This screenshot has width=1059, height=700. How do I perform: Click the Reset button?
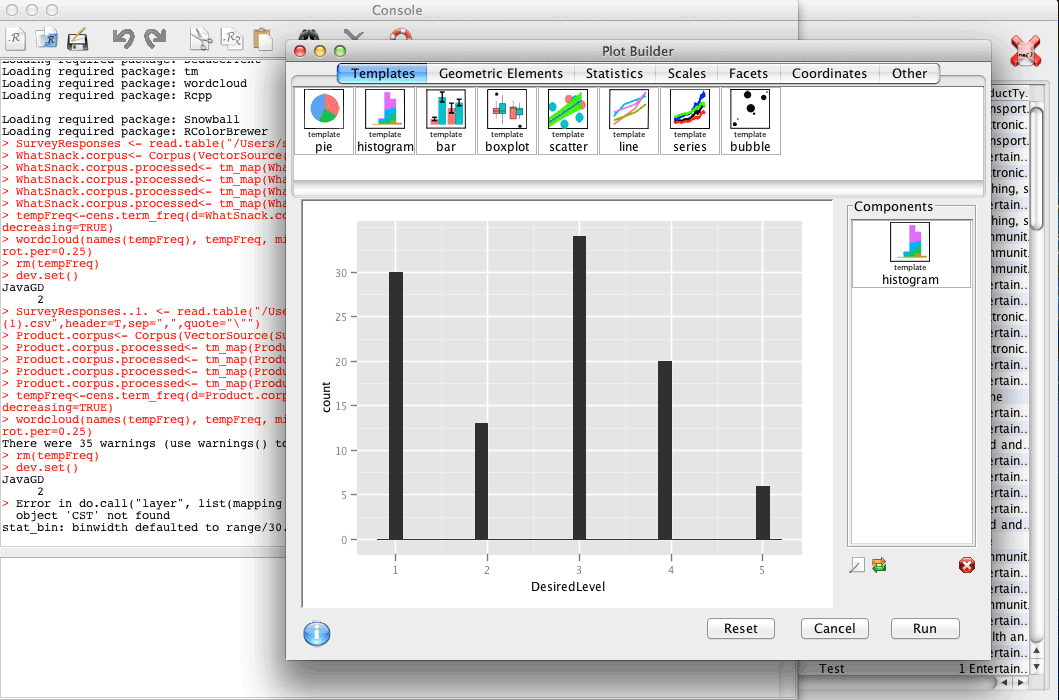[x=741, y=629]
